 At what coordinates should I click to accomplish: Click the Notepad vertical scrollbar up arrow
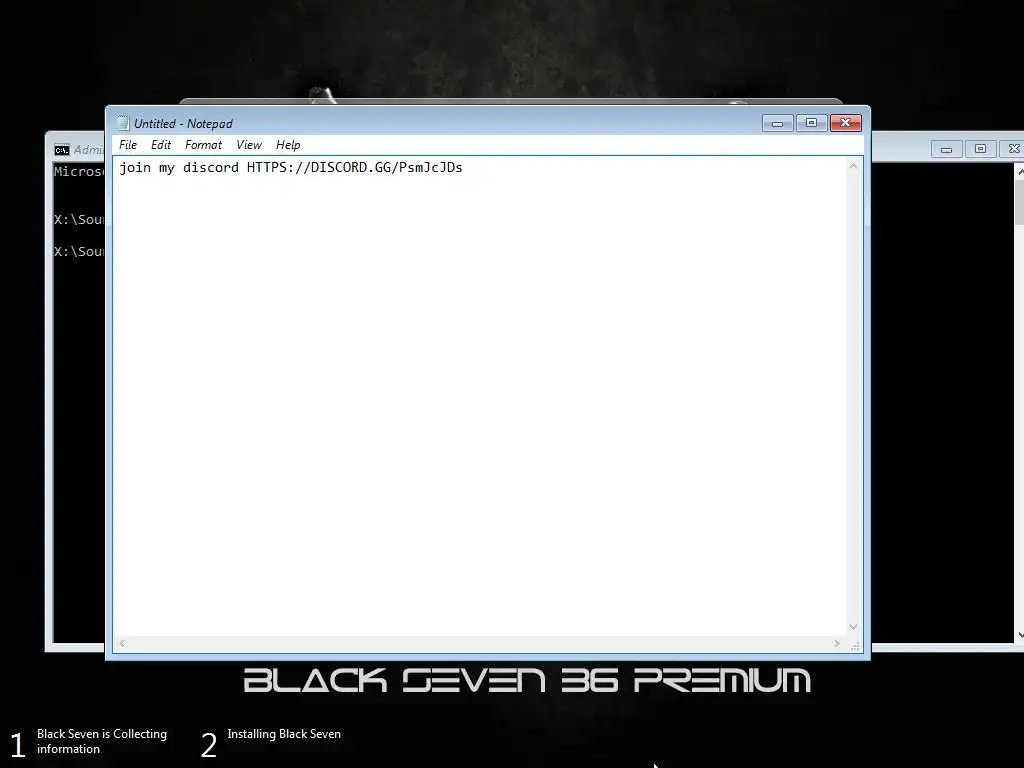click(x=853, y=167)
